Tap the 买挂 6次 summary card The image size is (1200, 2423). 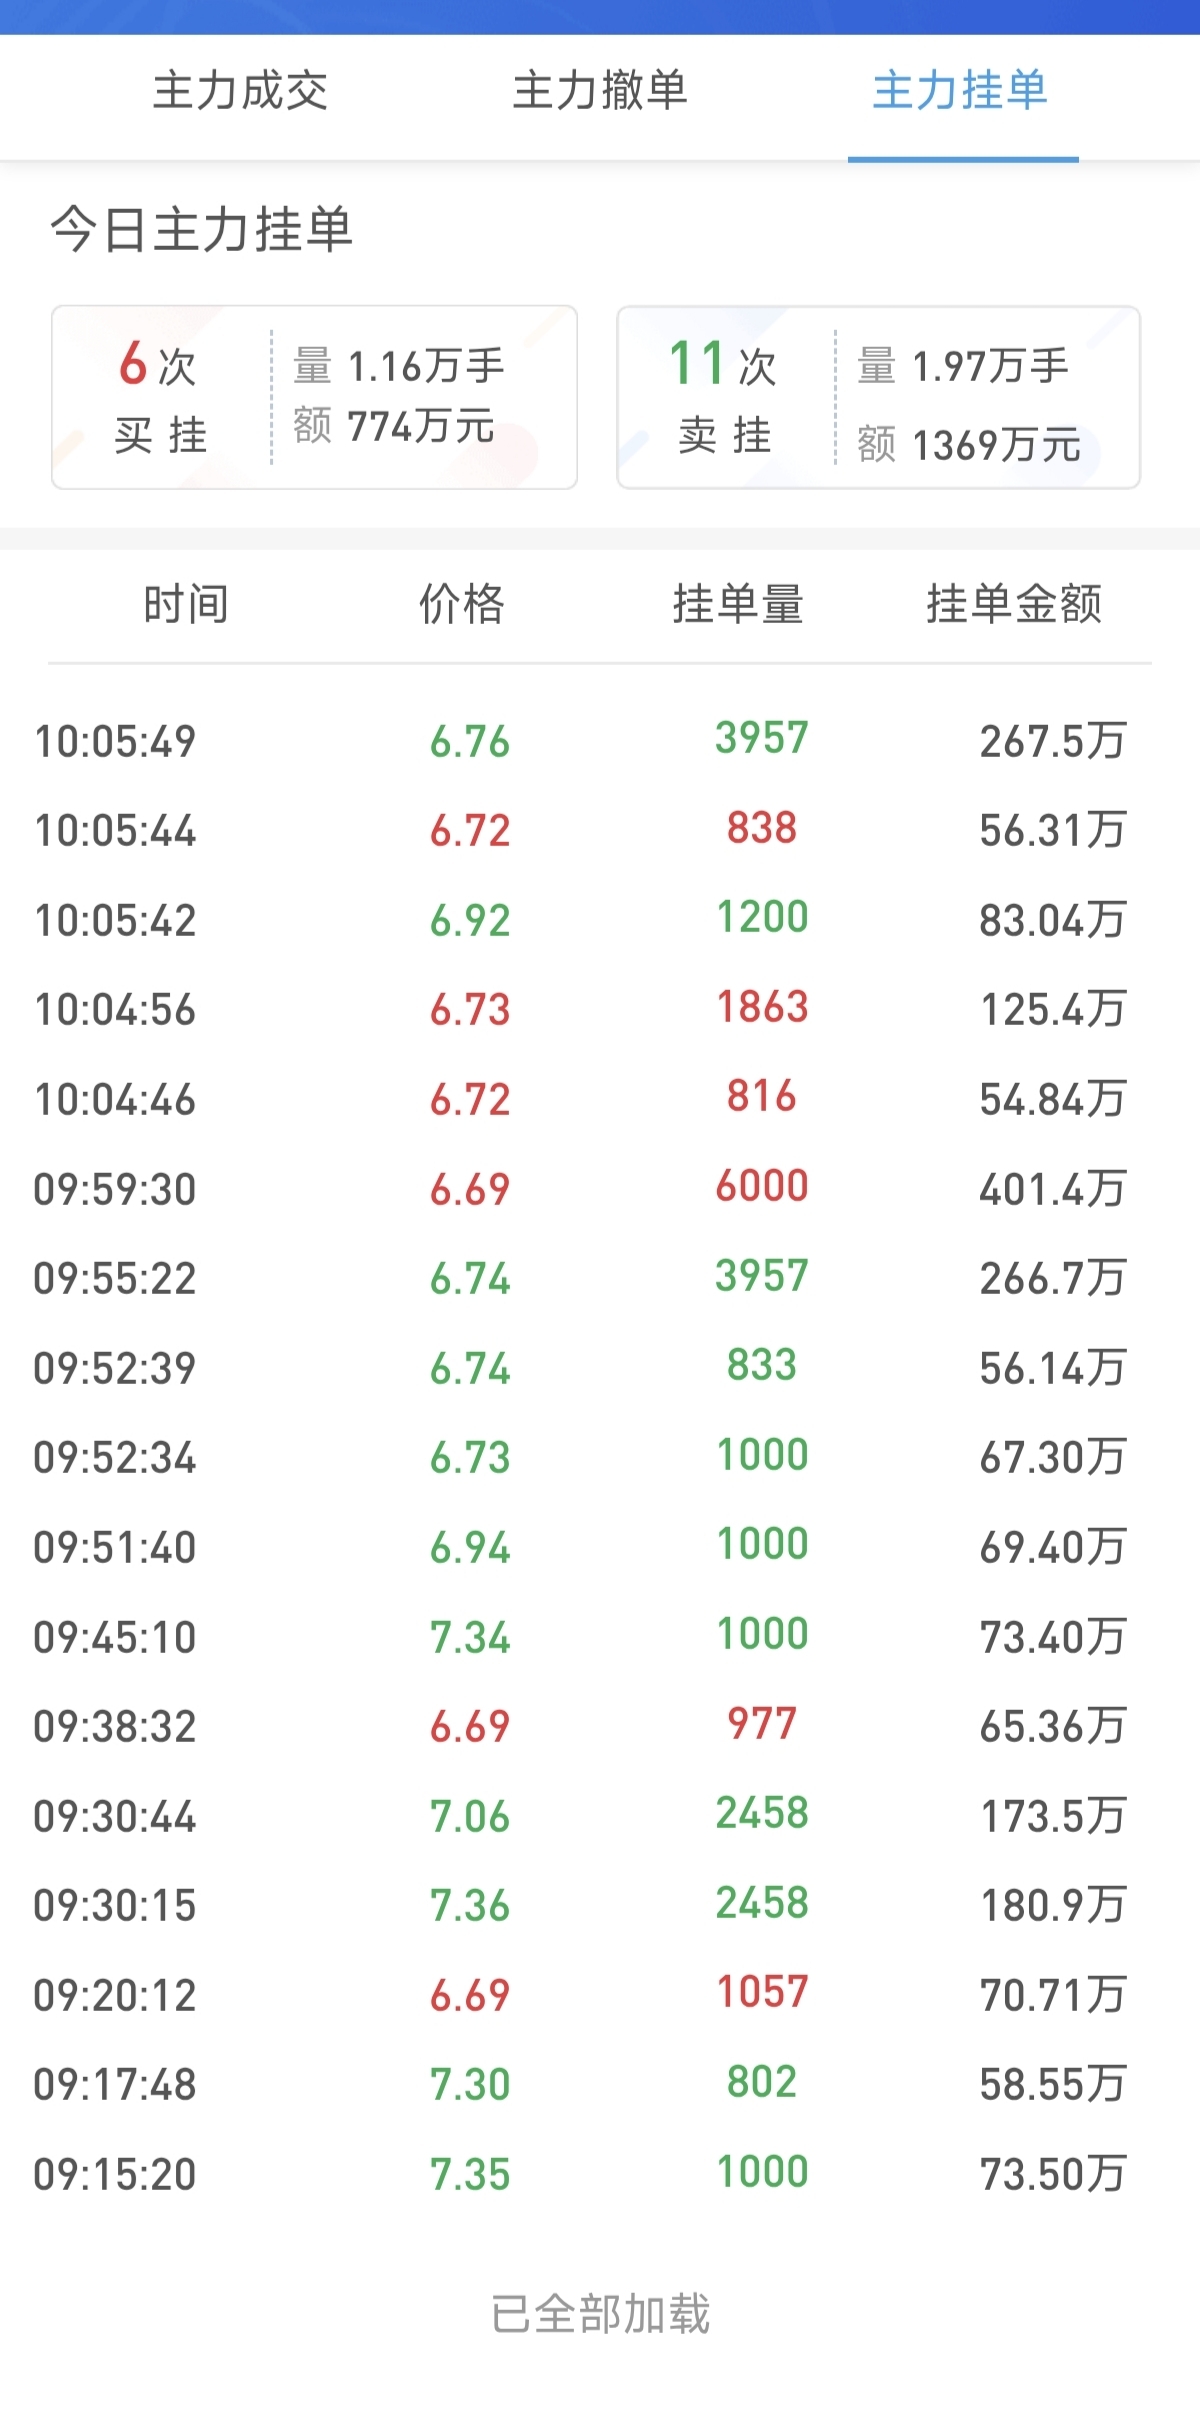click(314, 397)
